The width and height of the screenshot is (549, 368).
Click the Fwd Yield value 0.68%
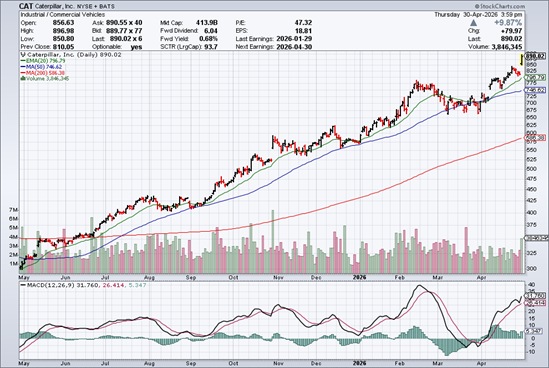(208, 39)
